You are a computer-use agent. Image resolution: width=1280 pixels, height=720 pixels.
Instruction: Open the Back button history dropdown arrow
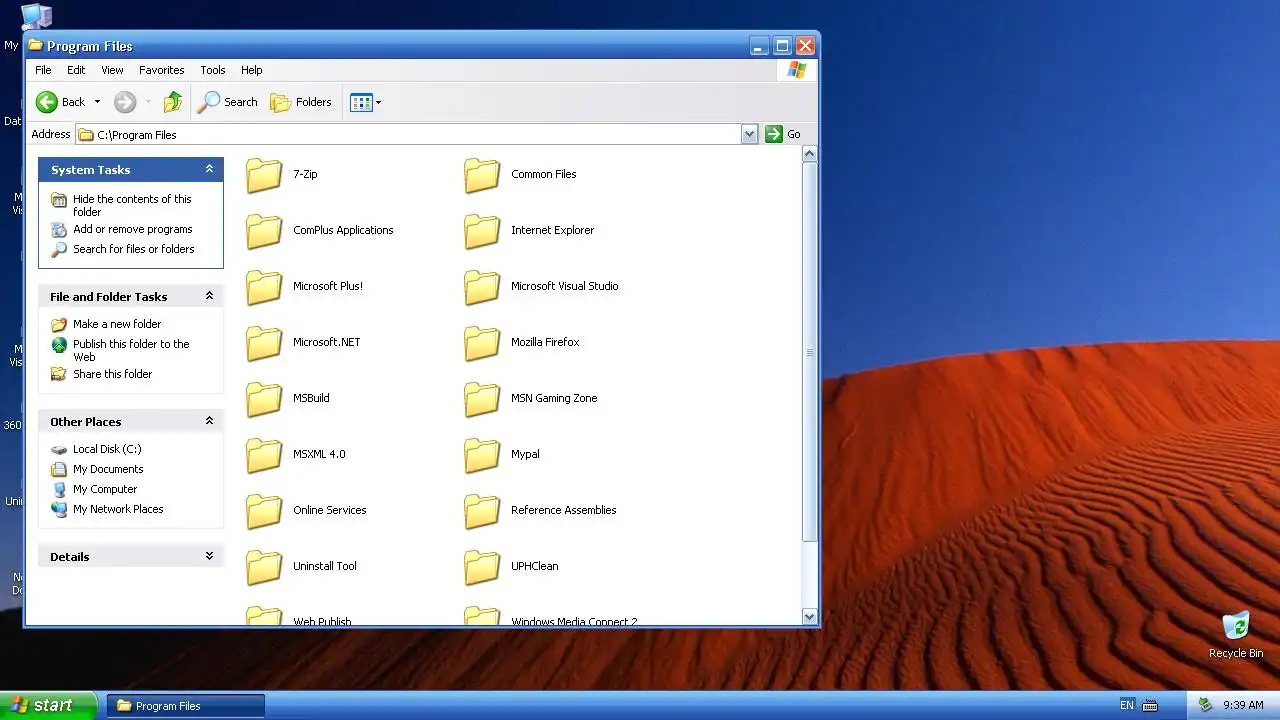pyautogui.click(x=97, y=102)
